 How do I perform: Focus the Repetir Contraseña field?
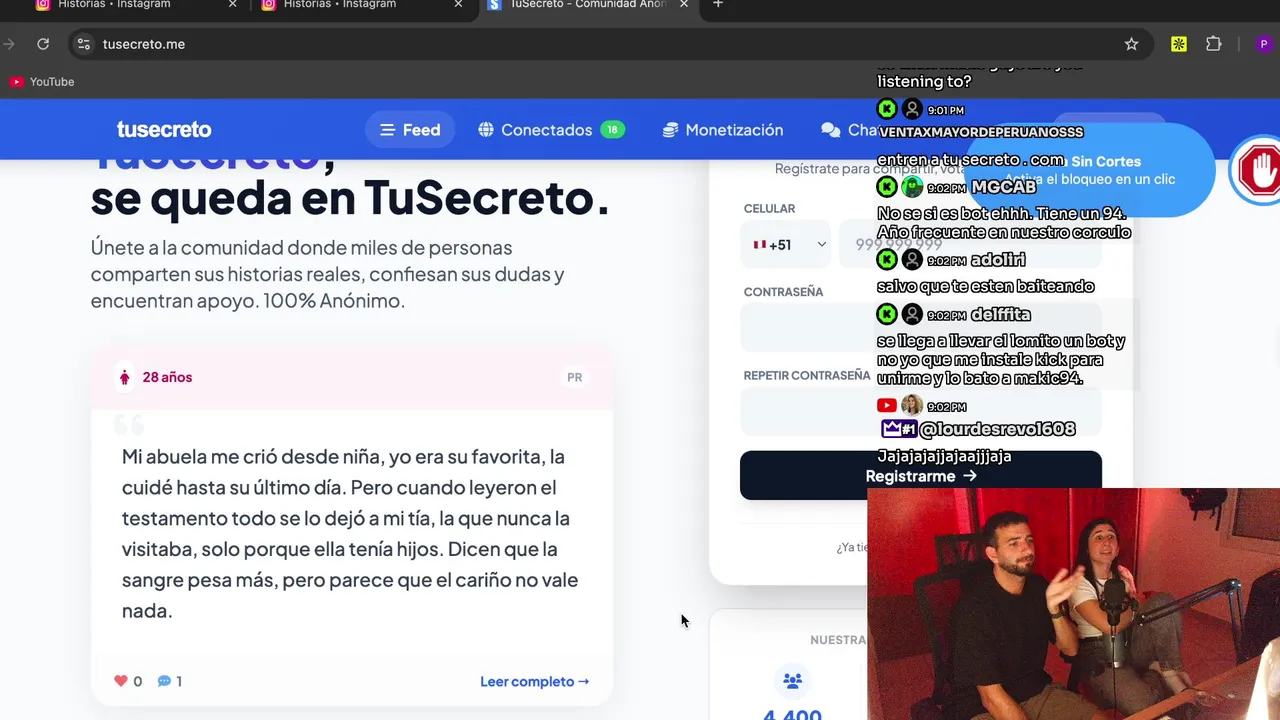[x=921, y=411]
